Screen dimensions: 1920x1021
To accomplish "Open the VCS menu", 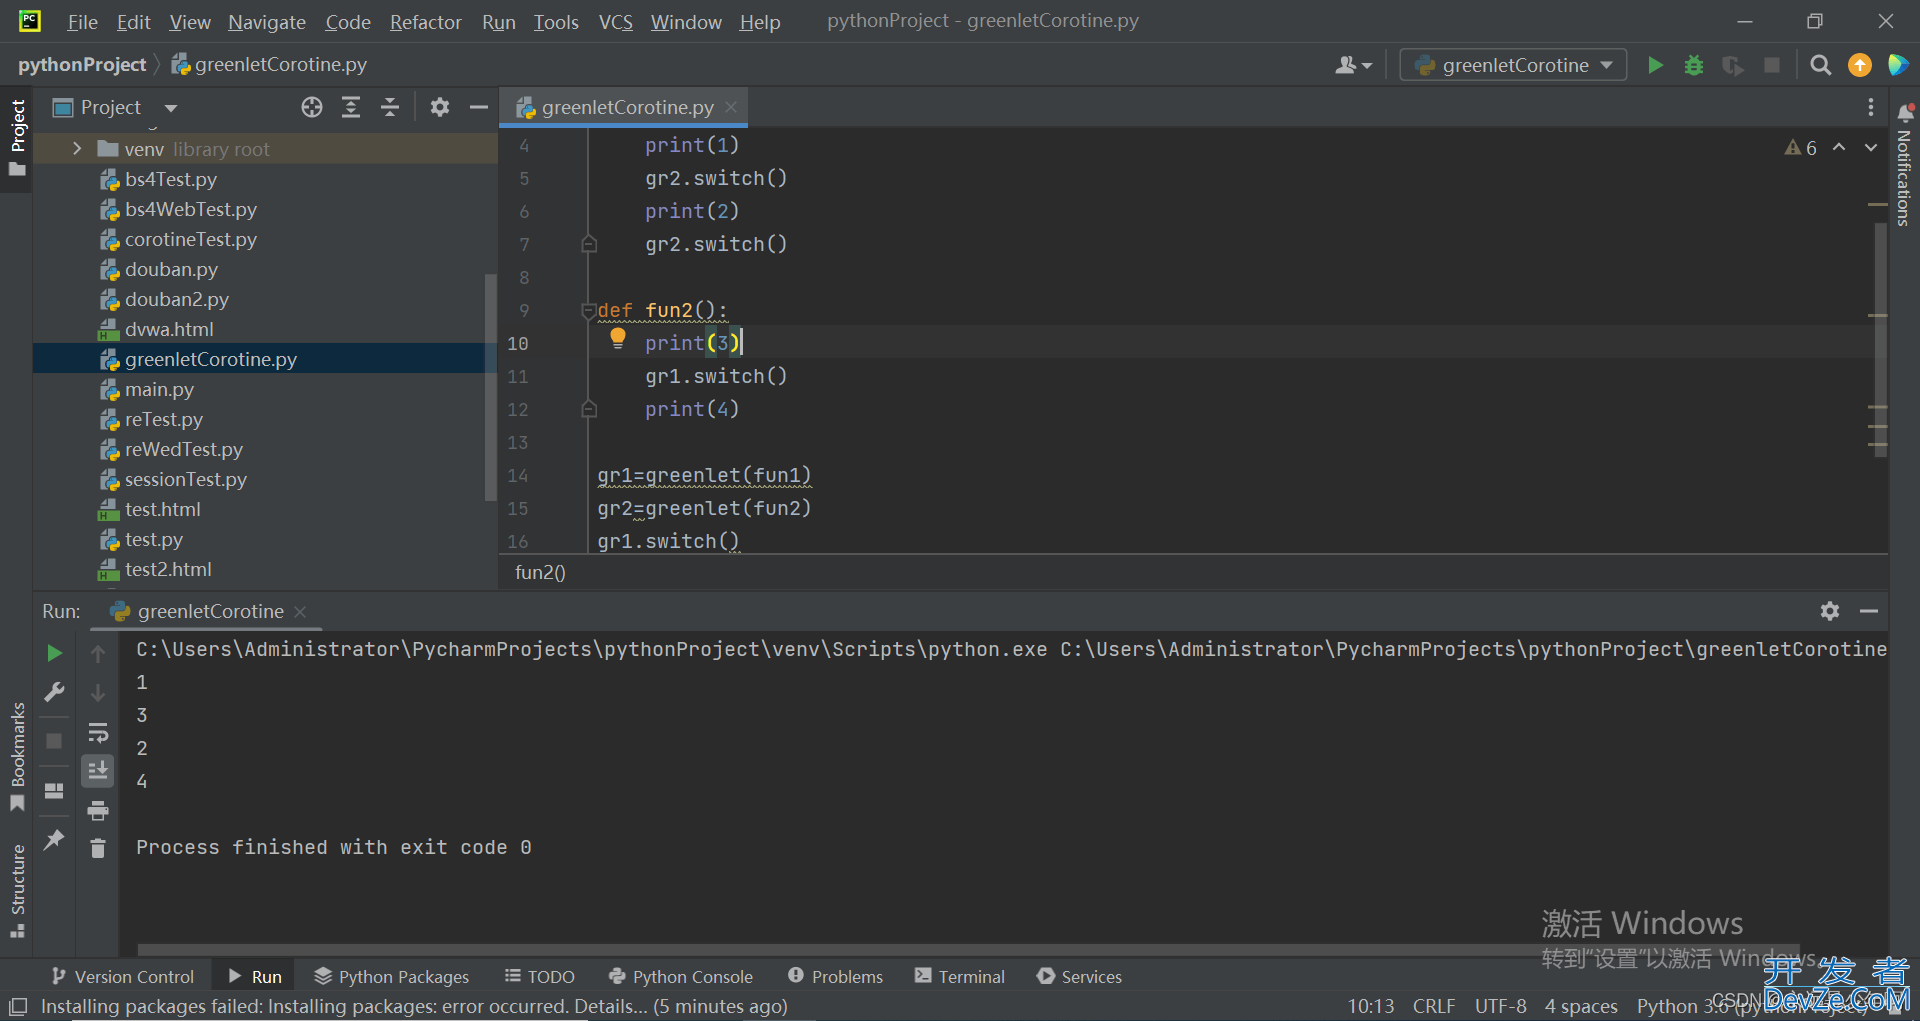I will click(x=616, y=22).
